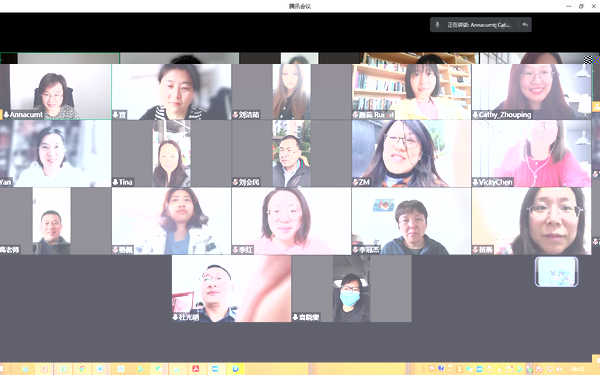Select the 杜光明 video tile in the bottom row
This screenshot has width=600, height=375.
tap(232, 289)
